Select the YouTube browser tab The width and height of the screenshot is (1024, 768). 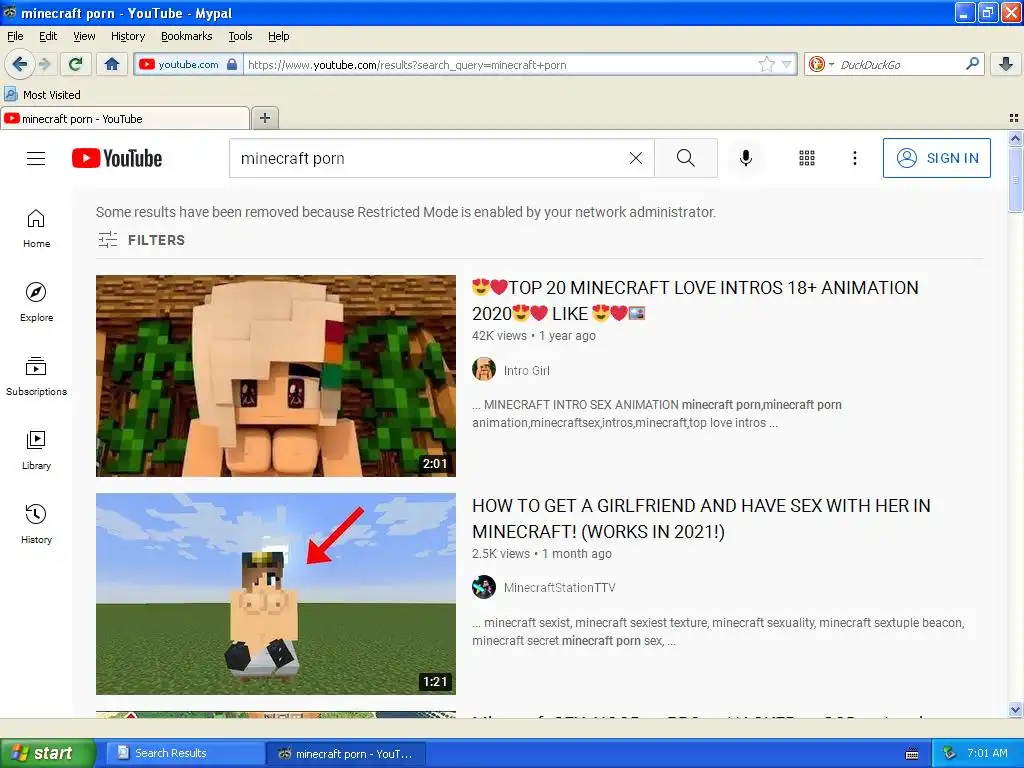(125, 118)
